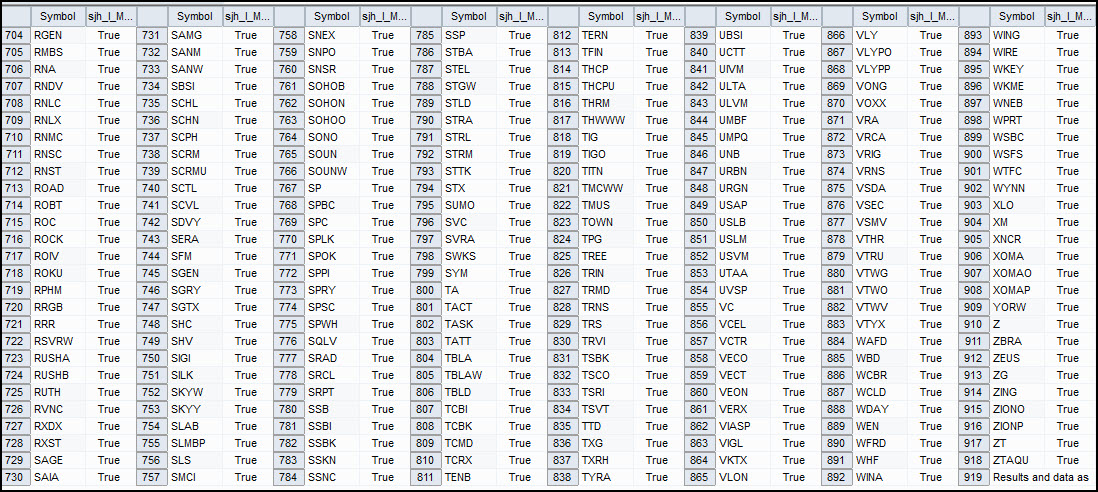This screenshot has height=492, width=1098.
Task: Select the TMUS symbol cell
Action: pos(606,205)
